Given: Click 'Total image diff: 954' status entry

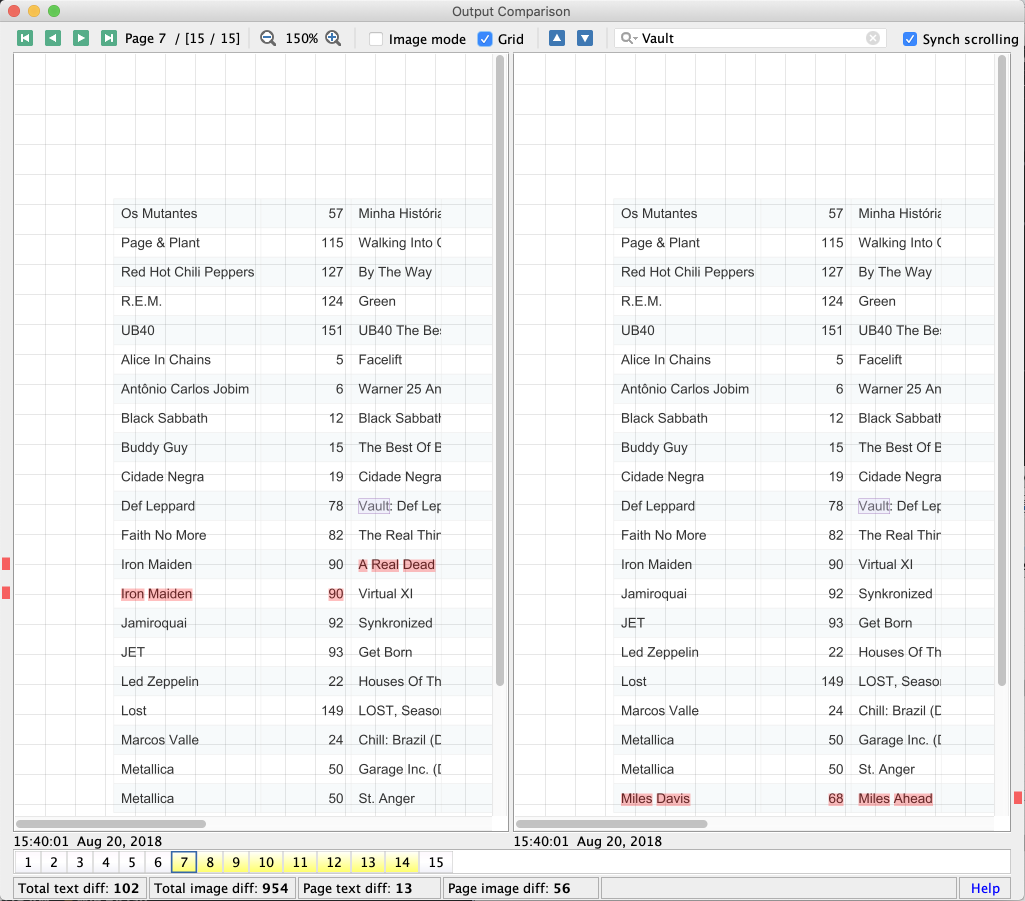Looking at the screenshot, I should 221,888.
